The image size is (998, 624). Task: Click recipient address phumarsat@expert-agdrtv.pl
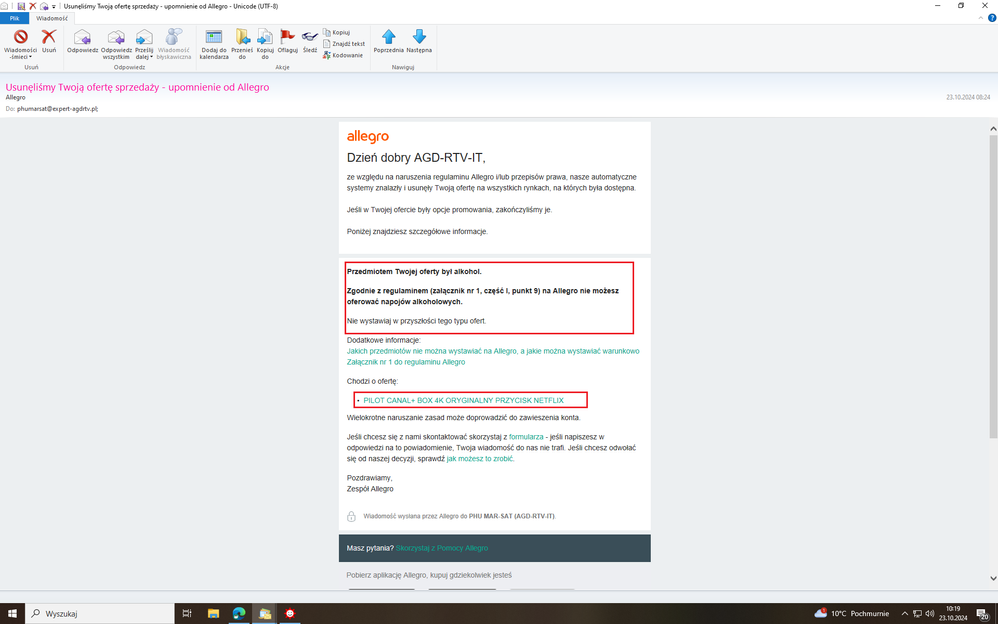click(57, 109)
